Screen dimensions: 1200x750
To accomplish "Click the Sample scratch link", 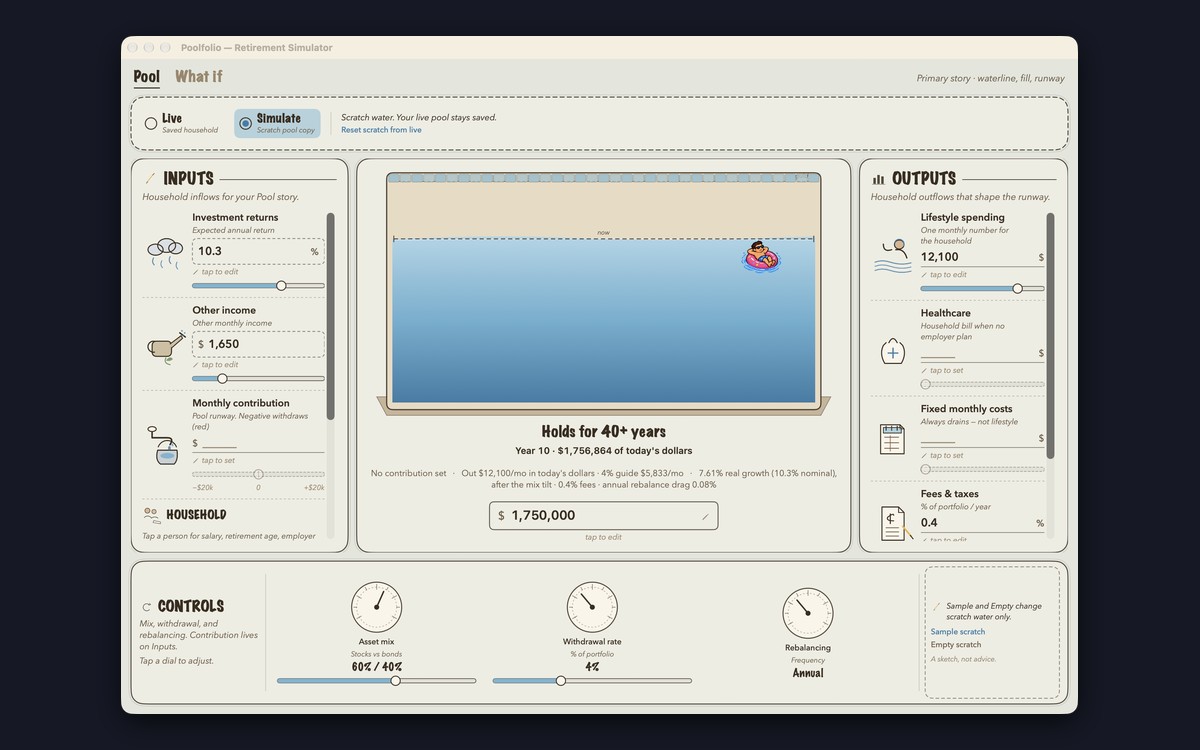I will point(958,632).
